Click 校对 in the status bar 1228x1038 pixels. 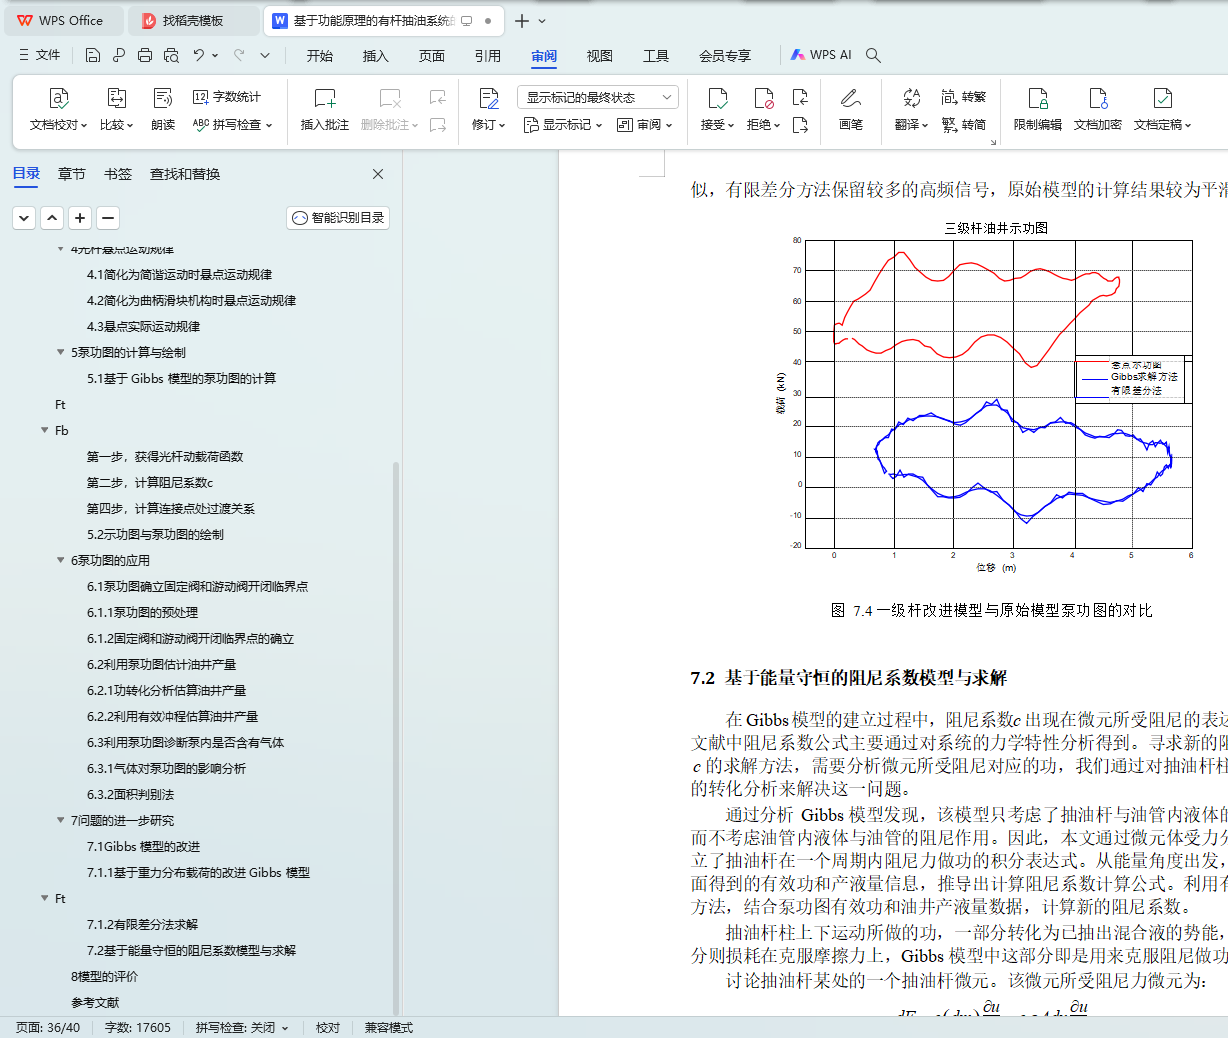[328, 1027]
